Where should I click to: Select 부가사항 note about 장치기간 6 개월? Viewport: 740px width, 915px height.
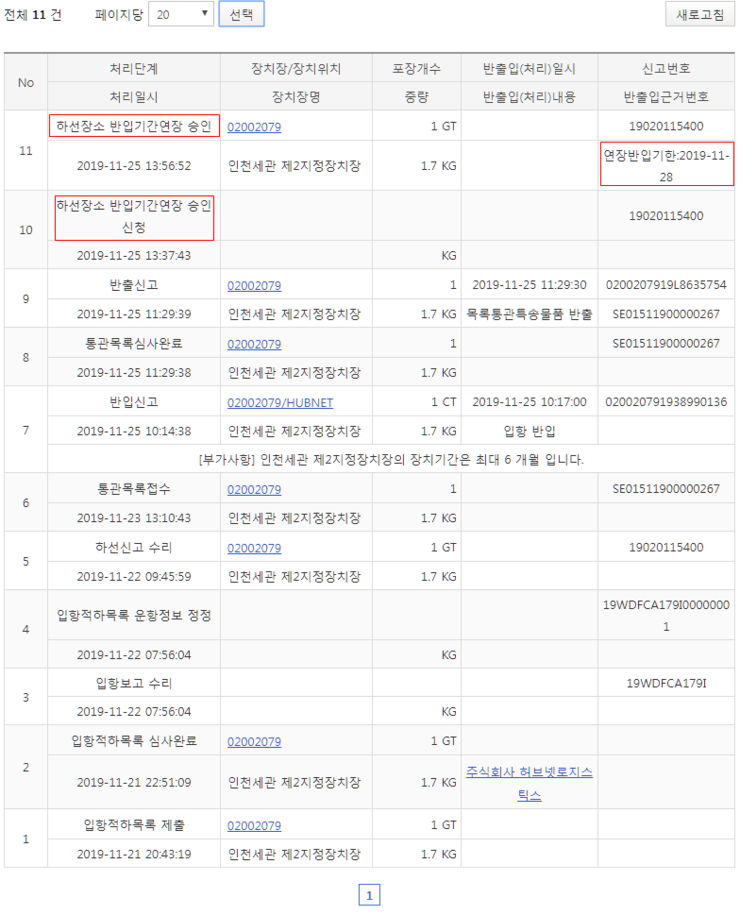390,459
